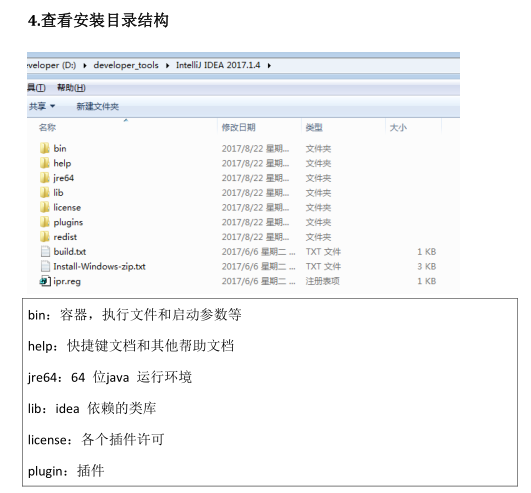Expand the arrow after developer_tools in address bar
531x493 pixels.
coord(167,65)
